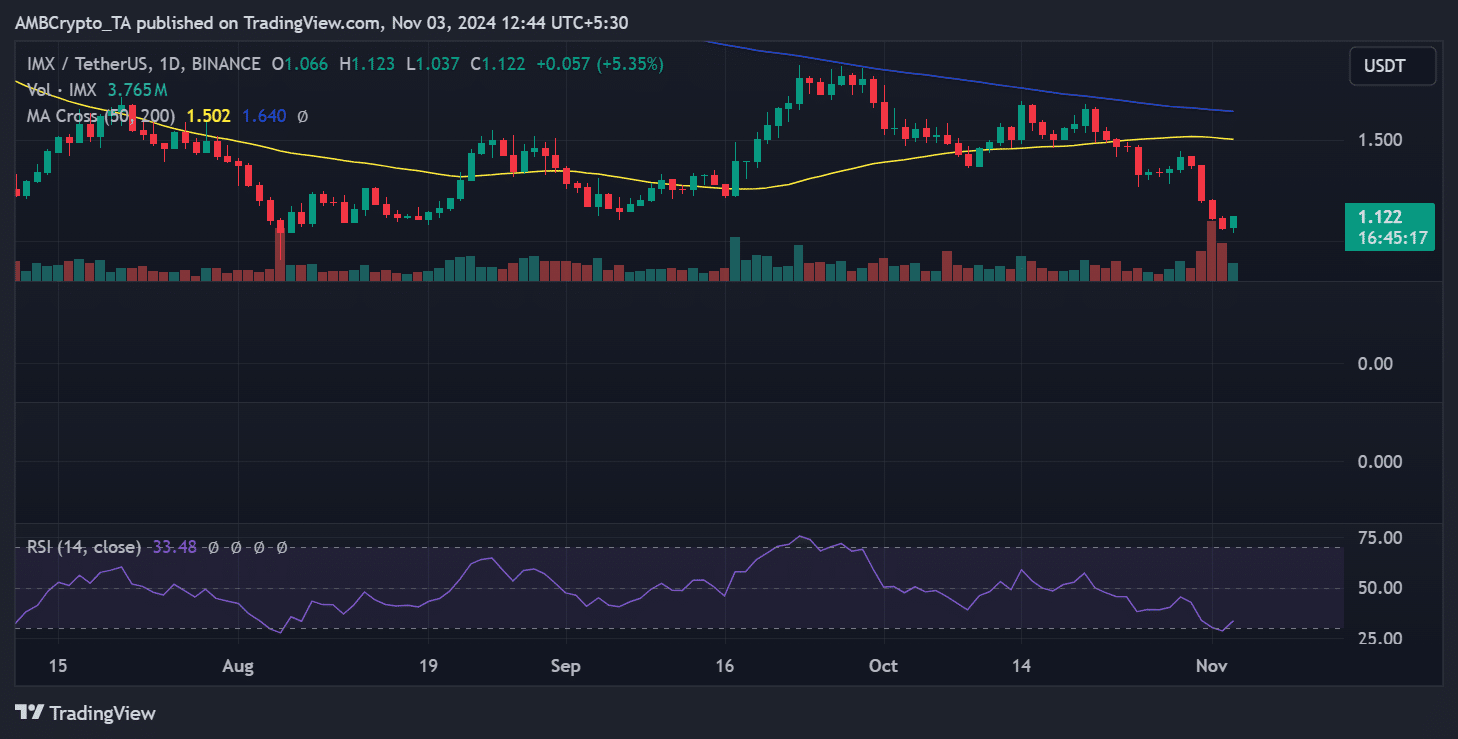Click the 25.00 RSI axis label

pyautogui.click(x=1379, y=638)
